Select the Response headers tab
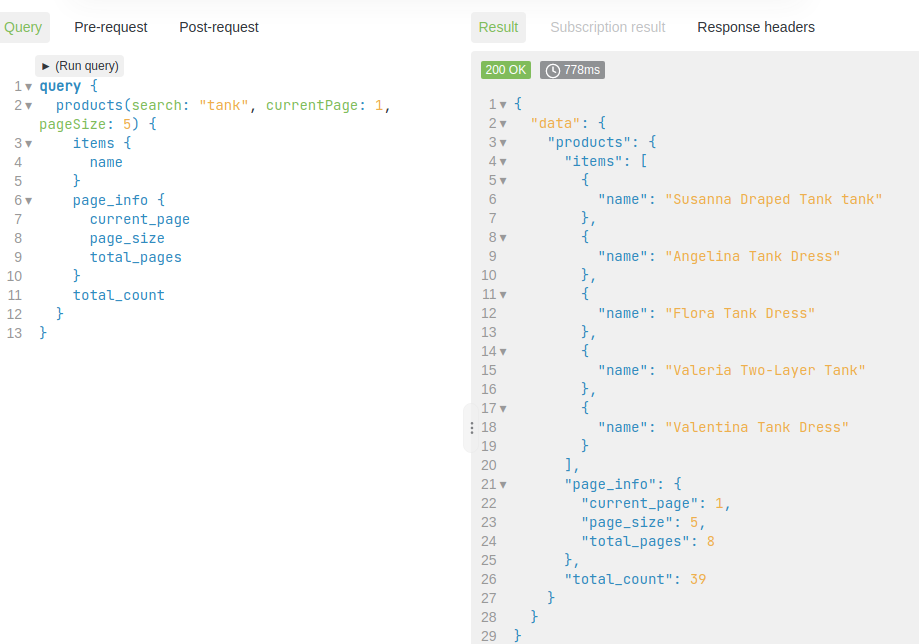This screenshot has height=644, width=919. [755, 27]
